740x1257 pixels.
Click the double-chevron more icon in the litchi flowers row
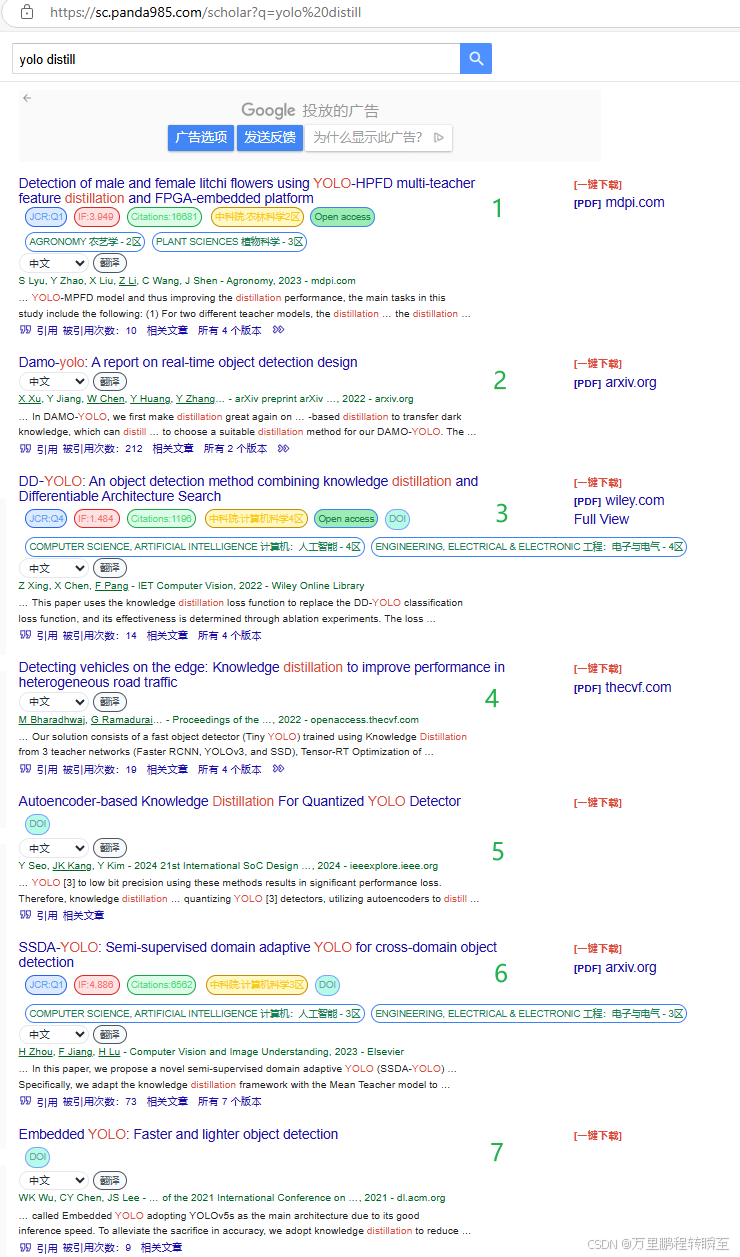(279, 329)
